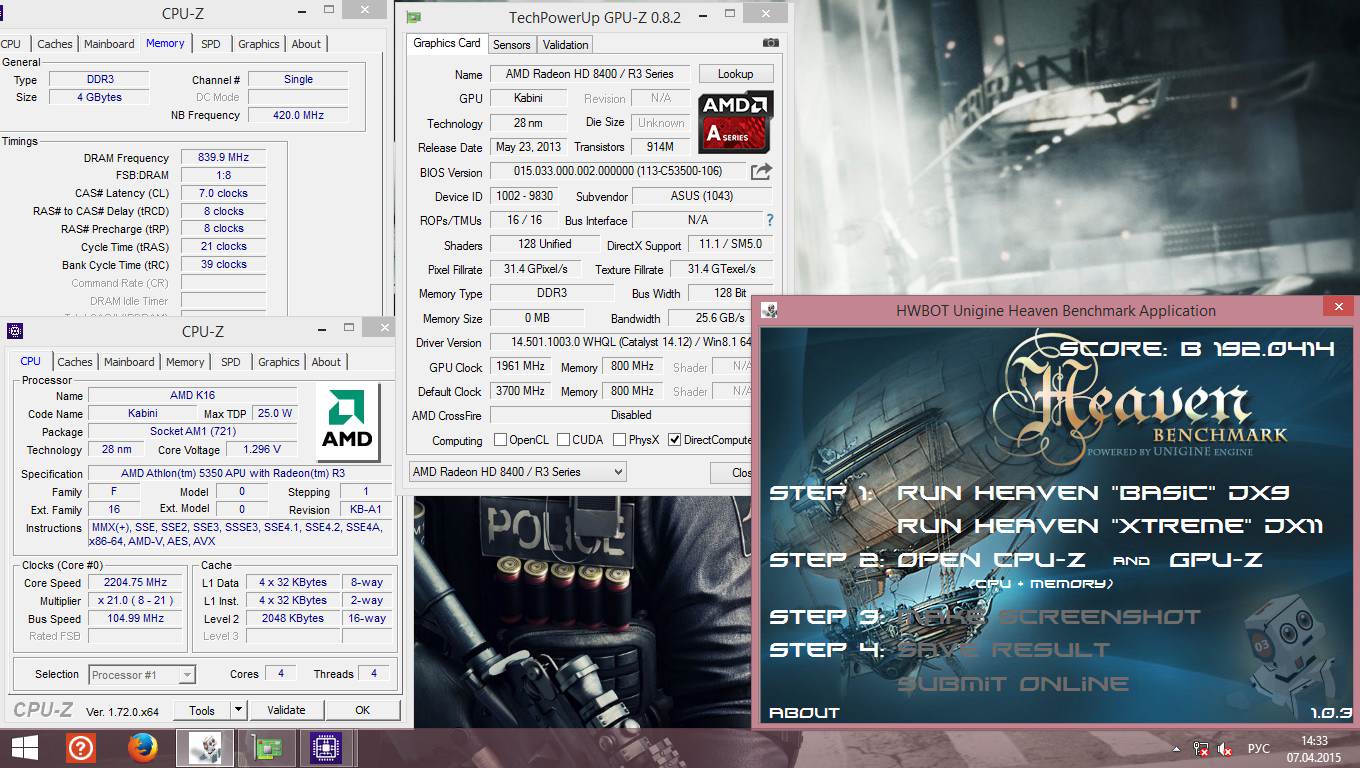
Task: Click the GPU Clock value 1961 MHz
Action: tap(520, 367)
